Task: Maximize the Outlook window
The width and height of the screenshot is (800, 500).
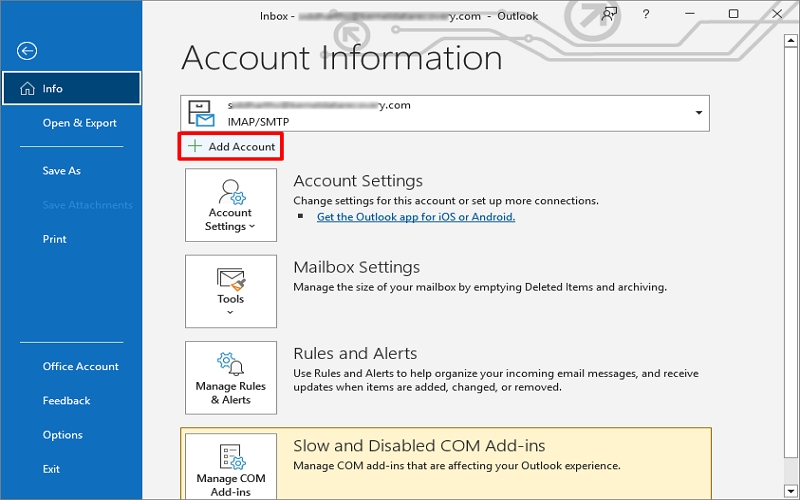Action: tap(733, 14)
